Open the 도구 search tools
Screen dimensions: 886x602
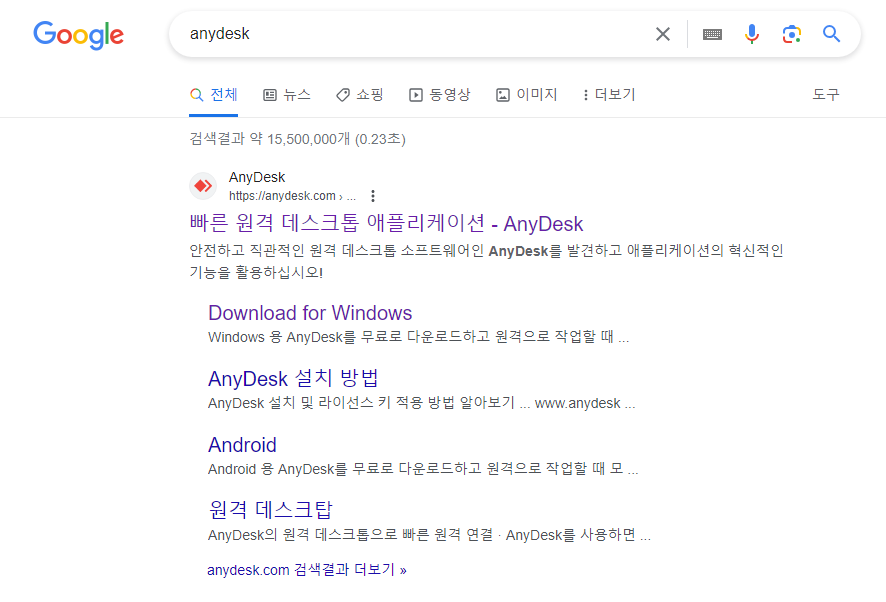point(826,94)
